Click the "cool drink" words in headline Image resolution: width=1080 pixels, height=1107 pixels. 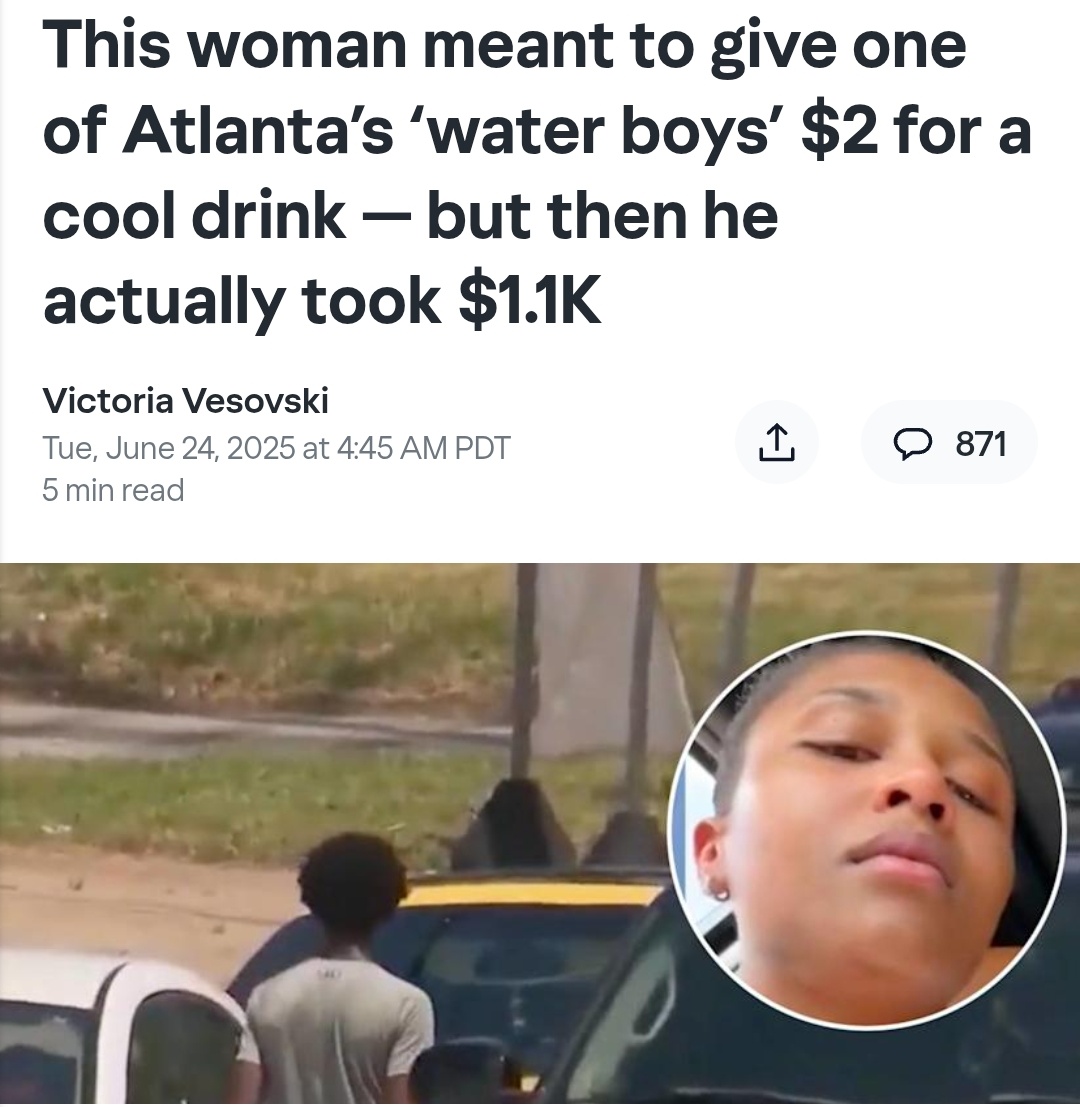click(x=194, y=215)
